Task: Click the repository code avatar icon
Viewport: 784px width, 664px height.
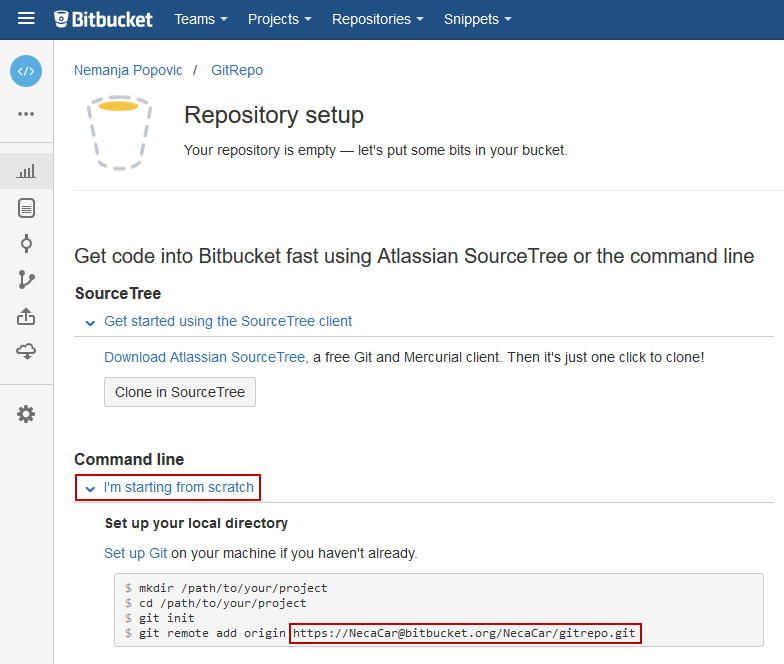Action: point(26,71)
